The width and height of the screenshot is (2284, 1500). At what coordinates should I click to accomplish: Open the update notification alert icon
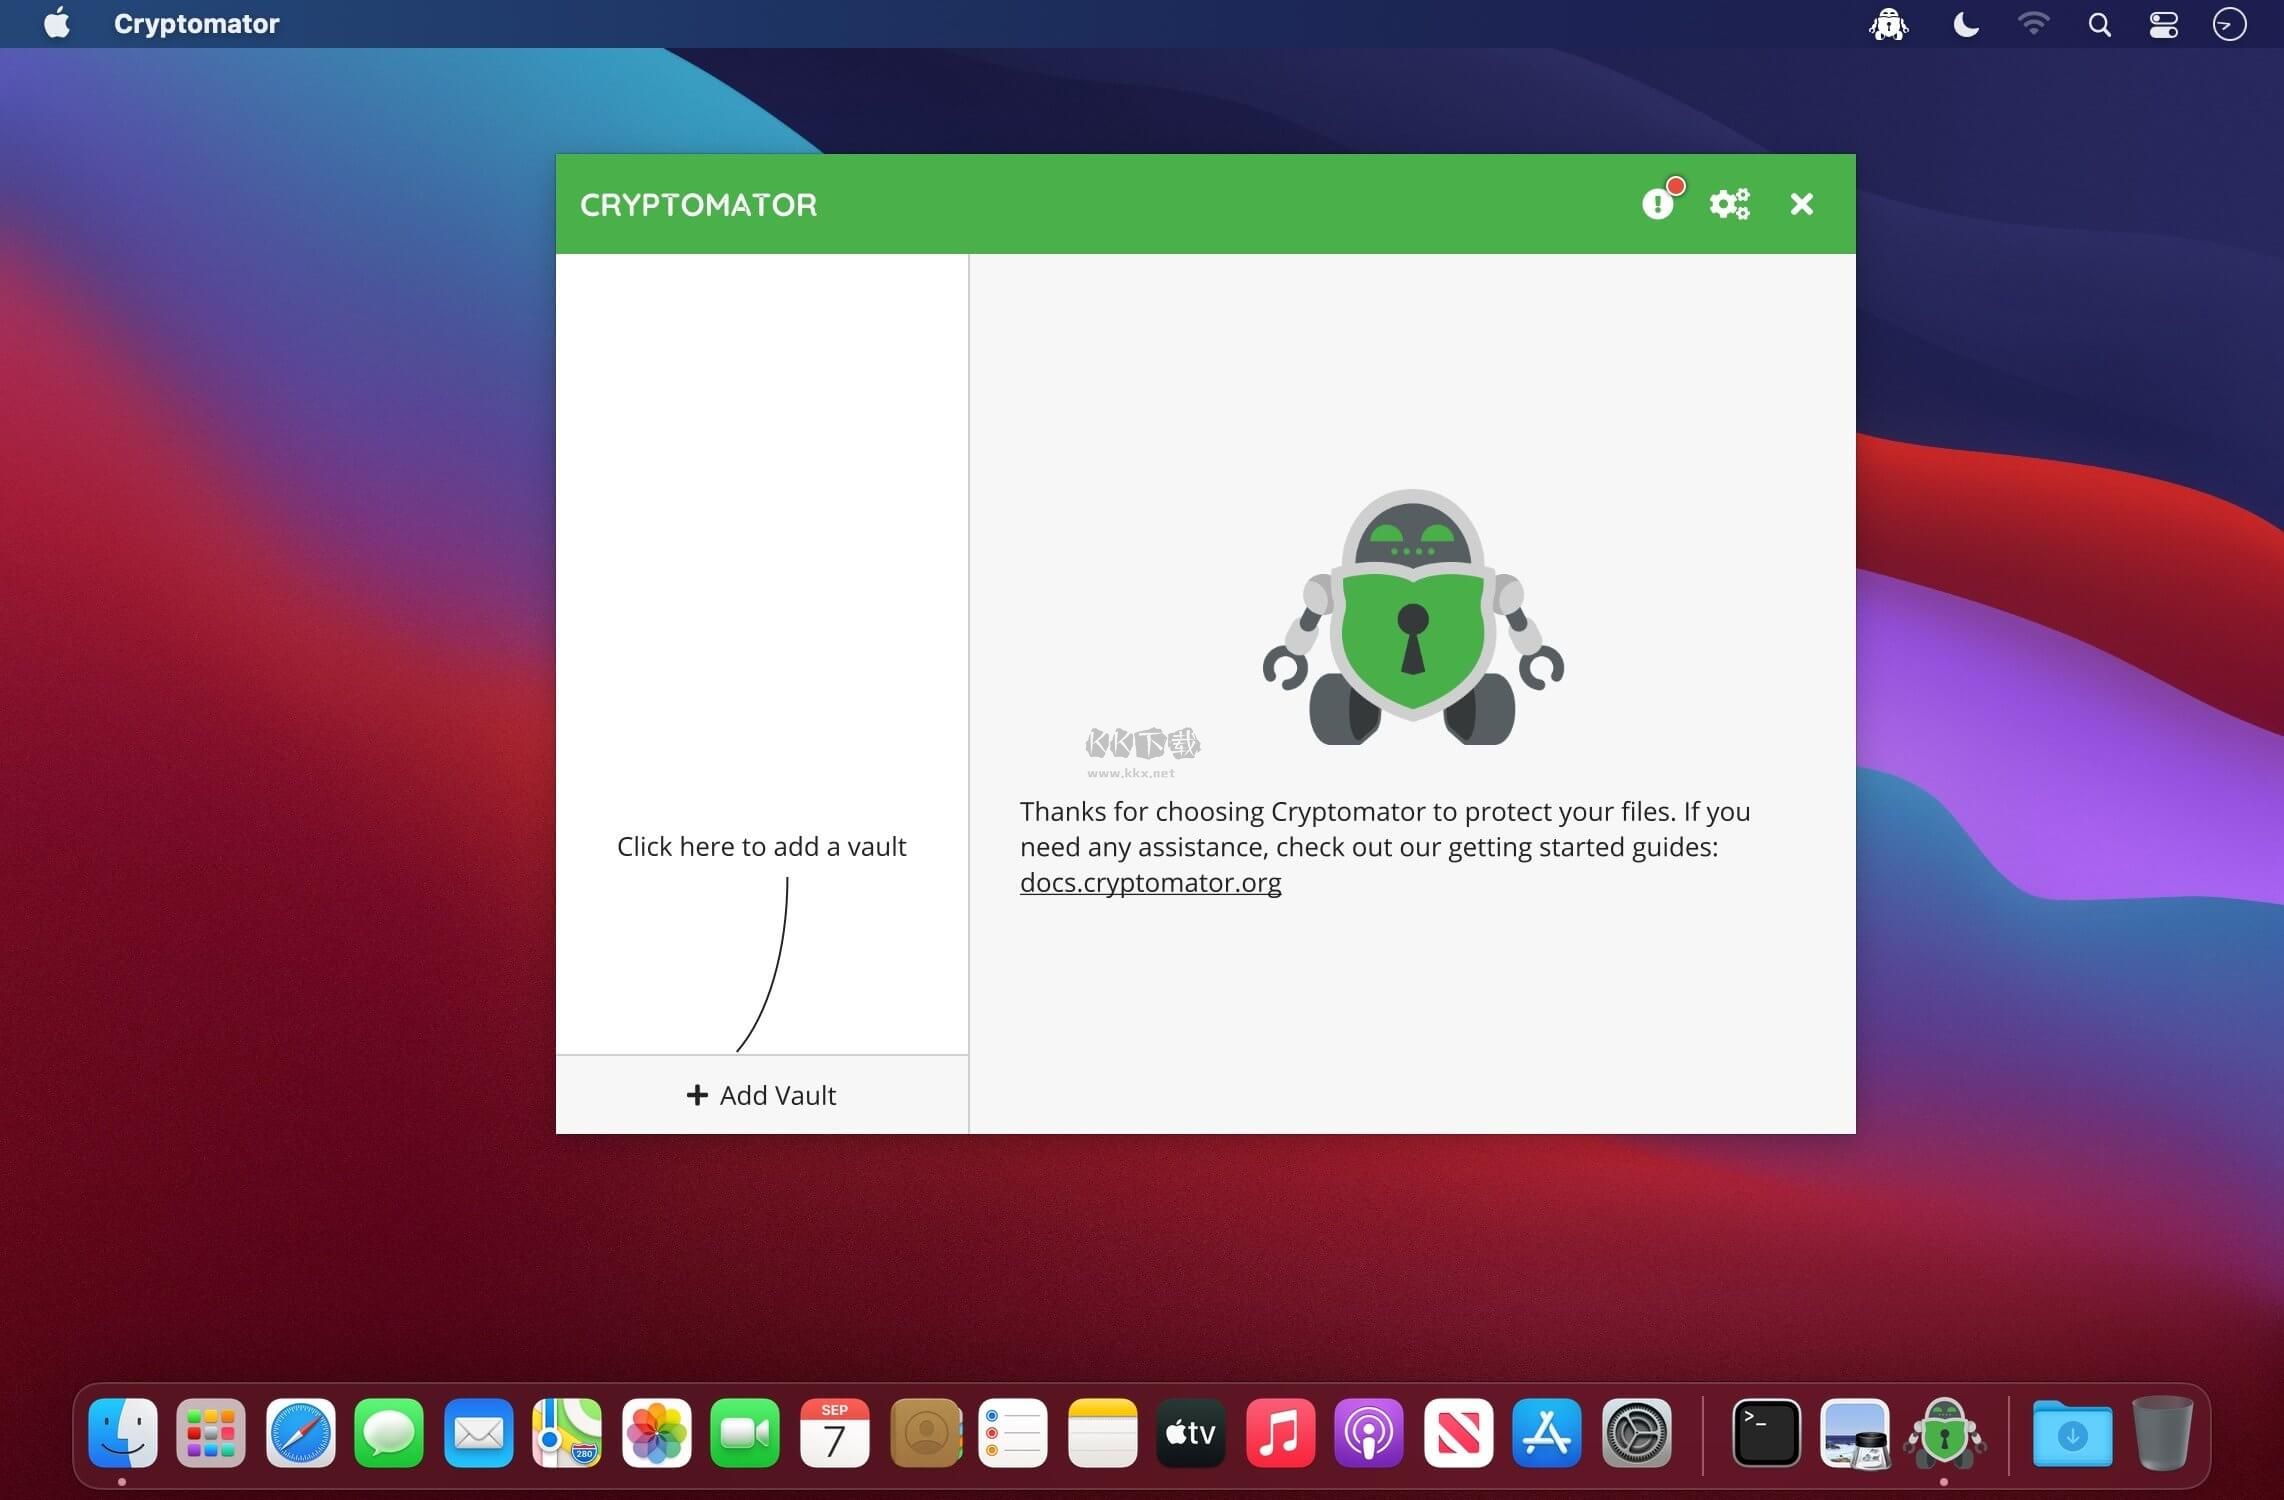[x=1658, y=204]
